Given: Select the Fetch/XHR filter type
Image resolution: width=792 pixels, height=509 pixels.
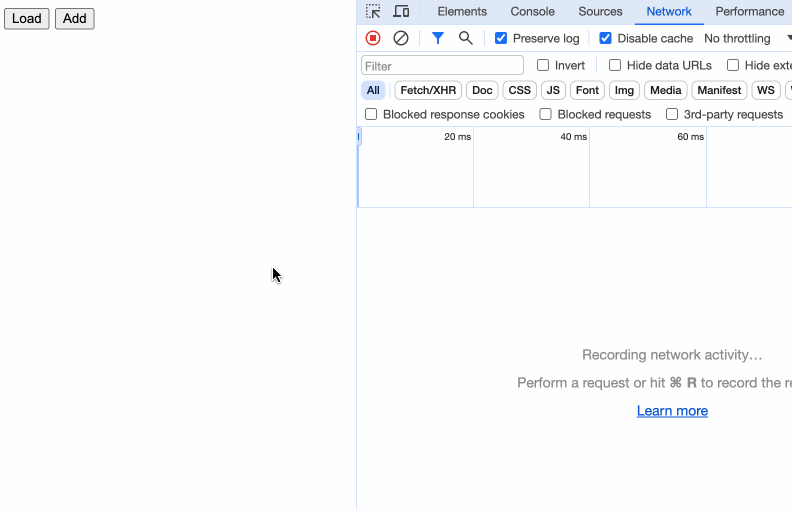Looking at the screenshot, I should click(x=428, y=90).
